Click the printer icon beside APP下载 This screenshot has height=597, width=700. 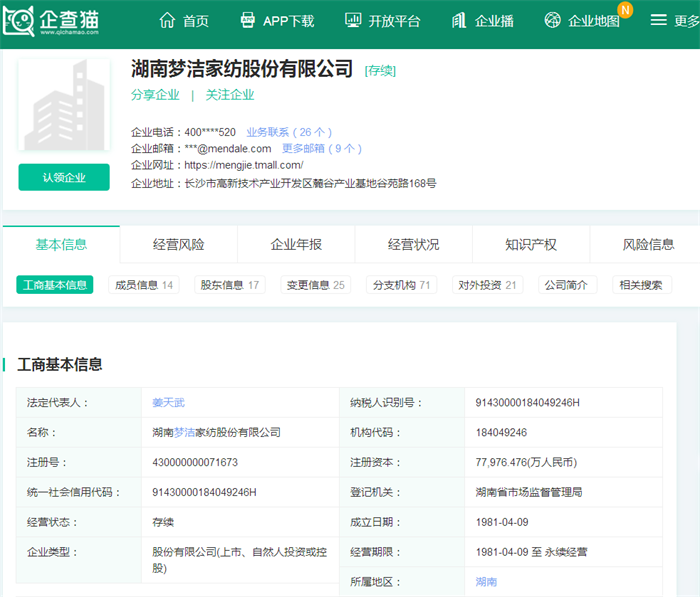click(248, 20)
